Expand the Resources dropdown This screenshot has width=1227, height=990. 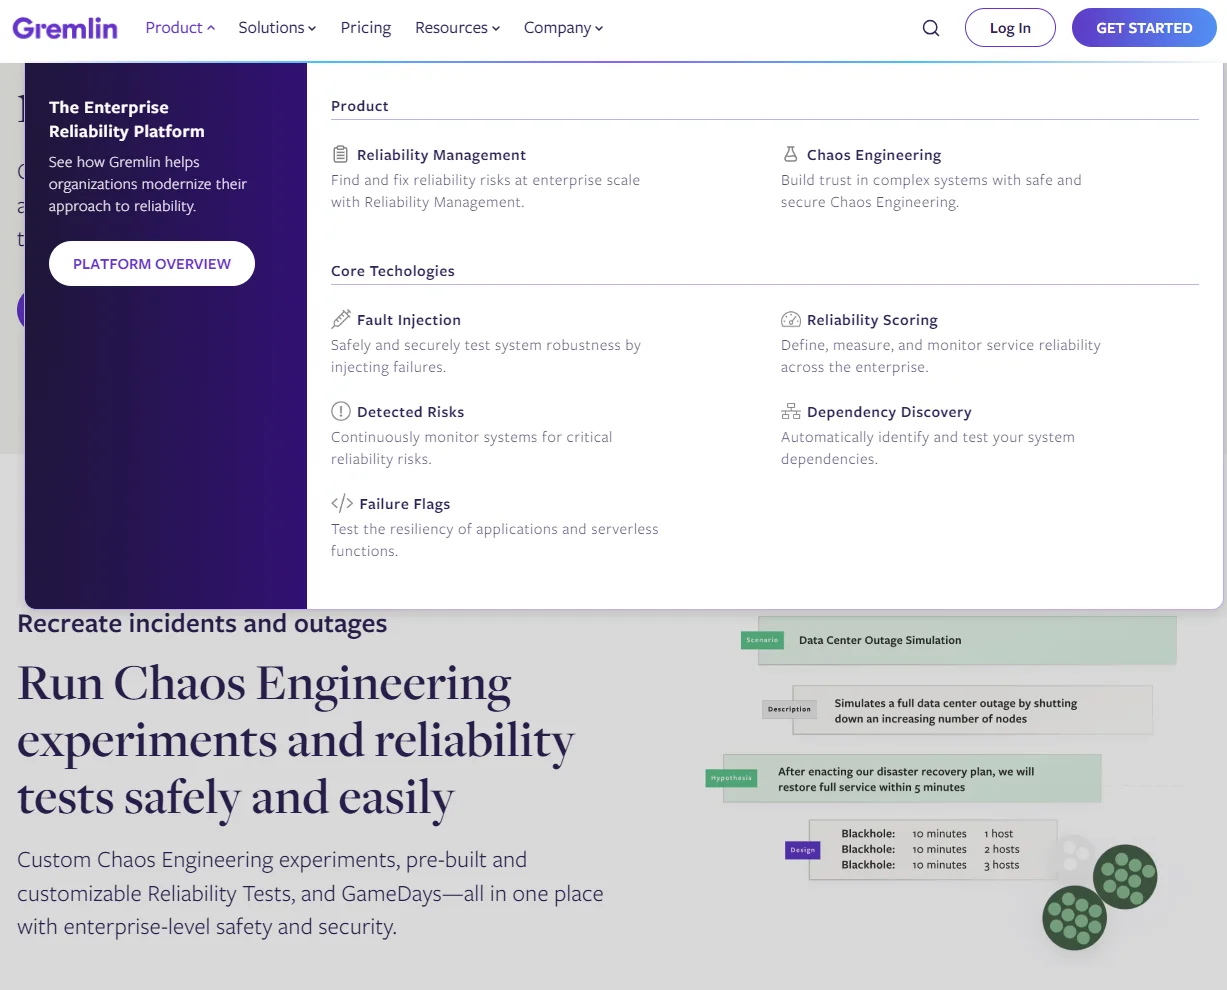pos(457,28)
